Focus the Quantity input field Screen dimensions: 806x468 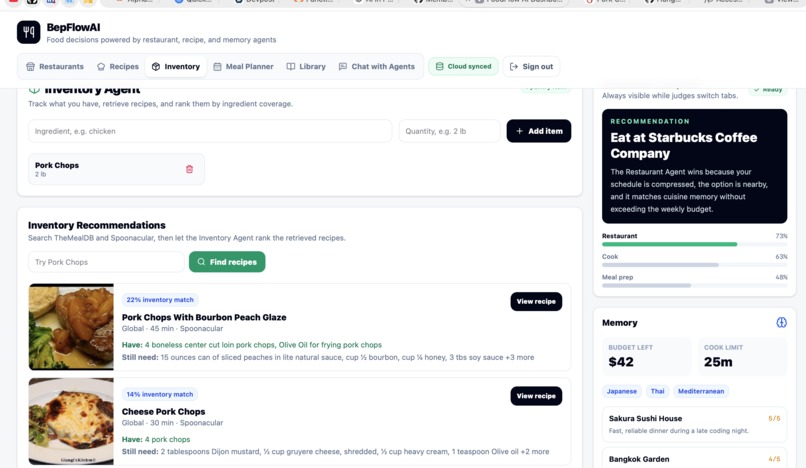click(x=449, y=131)
